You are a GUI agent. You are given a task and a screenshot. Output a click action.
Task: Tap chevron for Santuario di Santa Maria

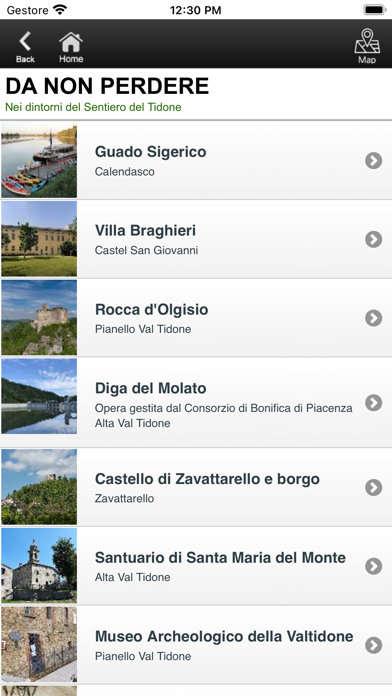point(374,566)
